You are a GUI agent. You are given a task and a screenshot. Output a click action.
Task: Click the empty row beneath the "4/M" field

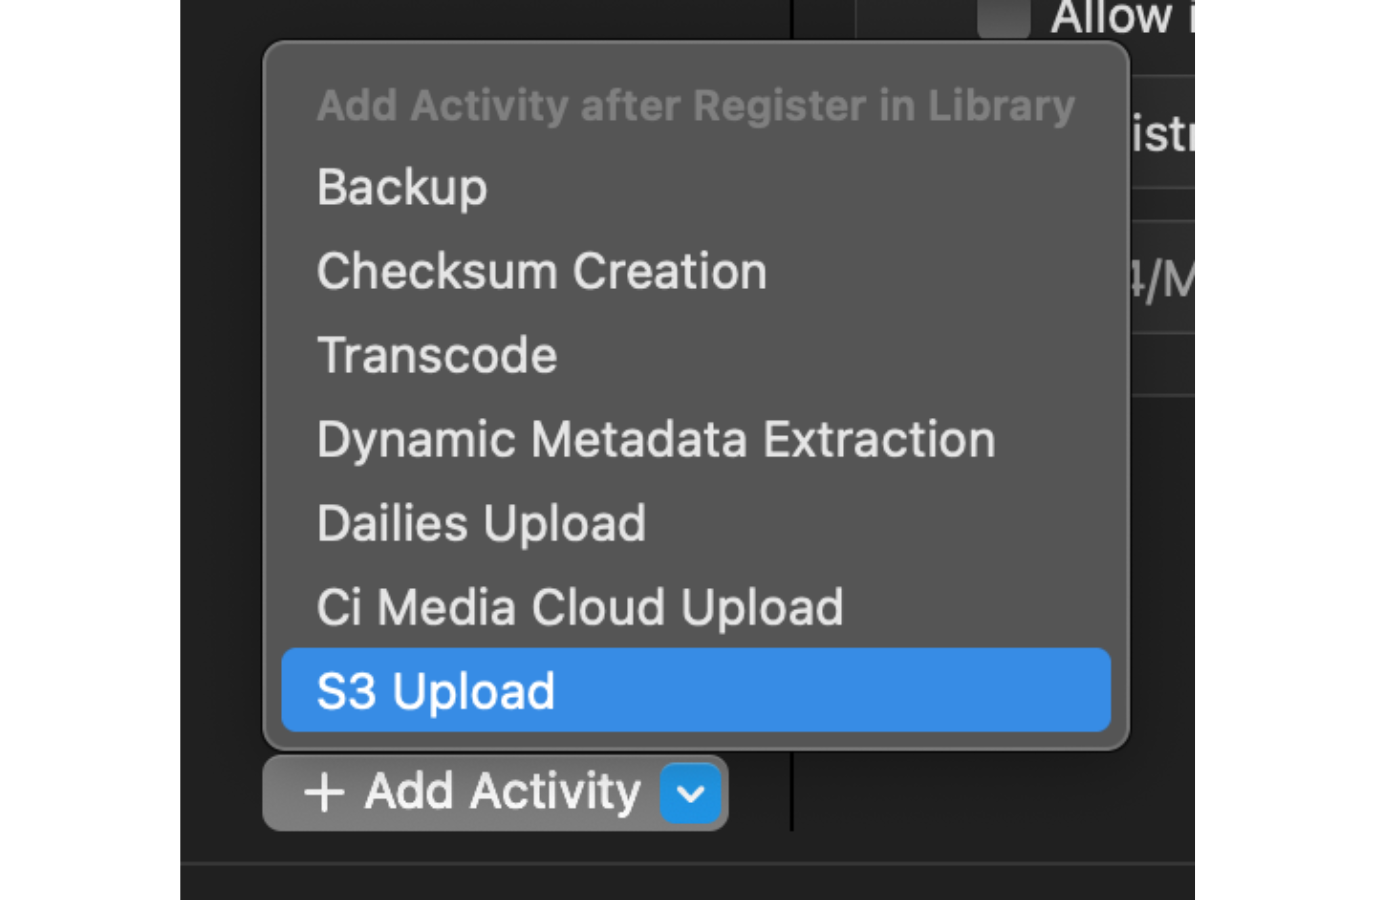pyautogui.click(x=1162, y=364)
